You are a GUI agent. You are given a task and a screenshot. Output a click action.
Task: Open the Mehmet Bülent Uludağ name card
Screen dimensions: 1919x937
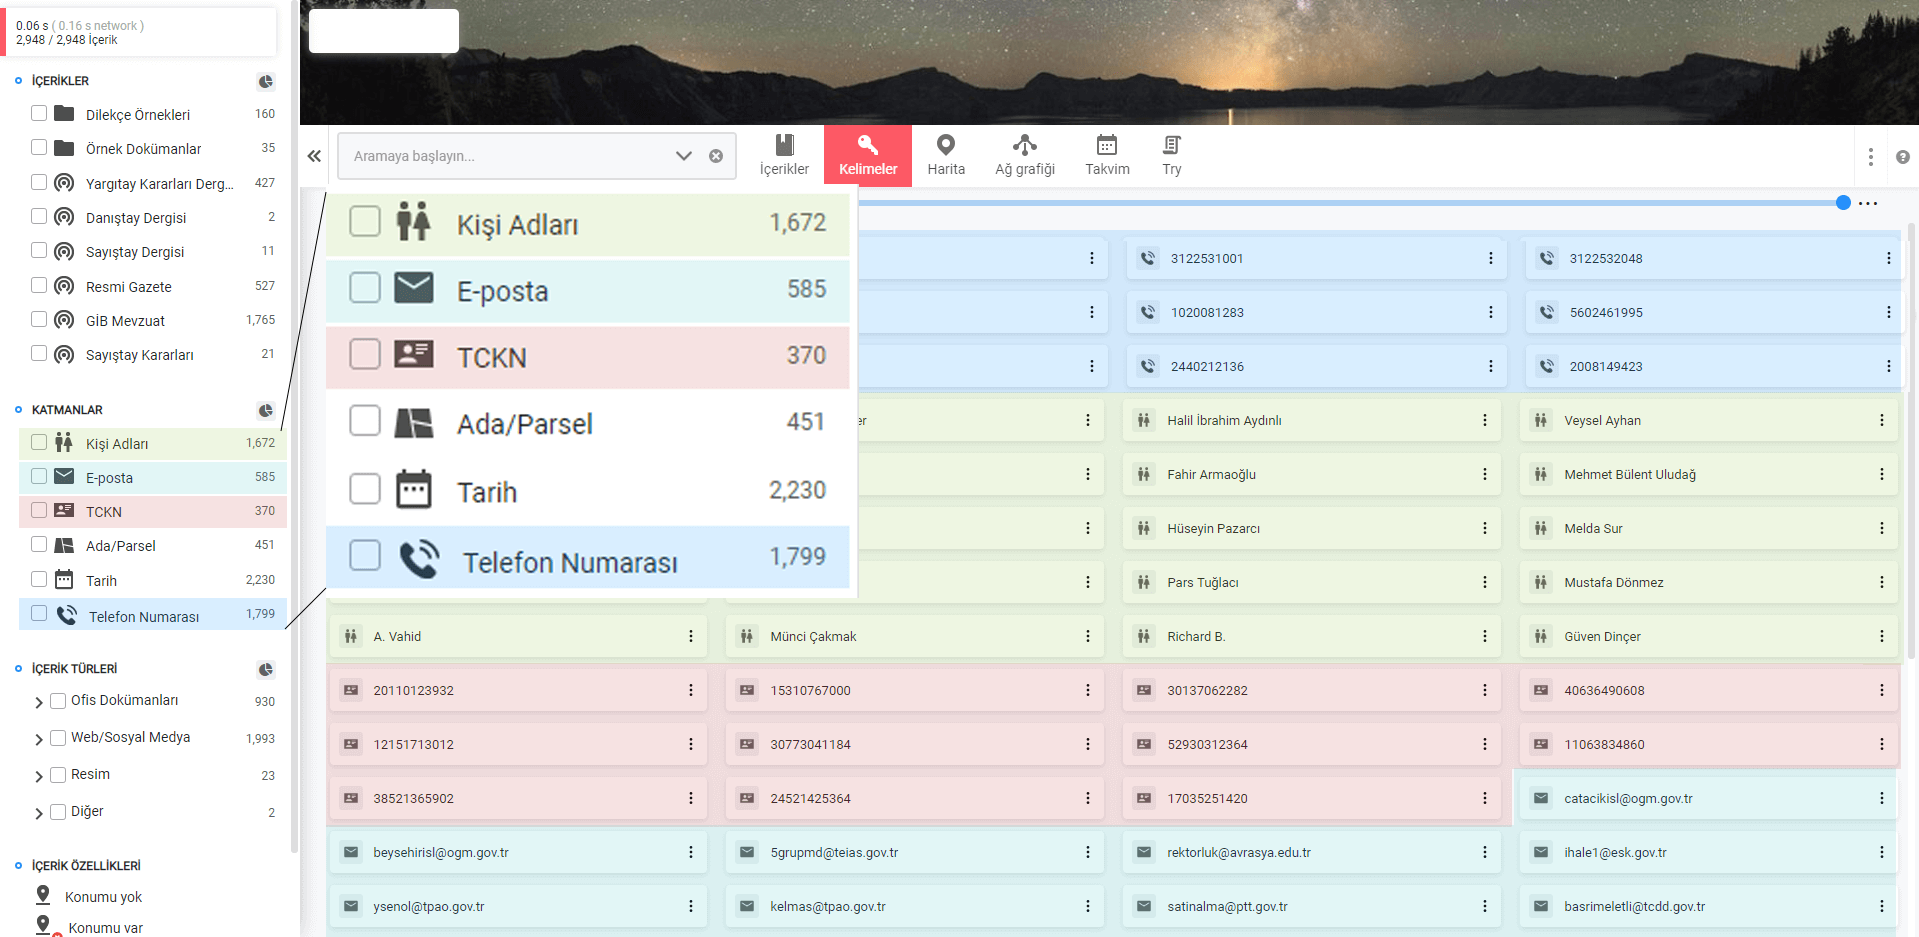point(1708,474)
